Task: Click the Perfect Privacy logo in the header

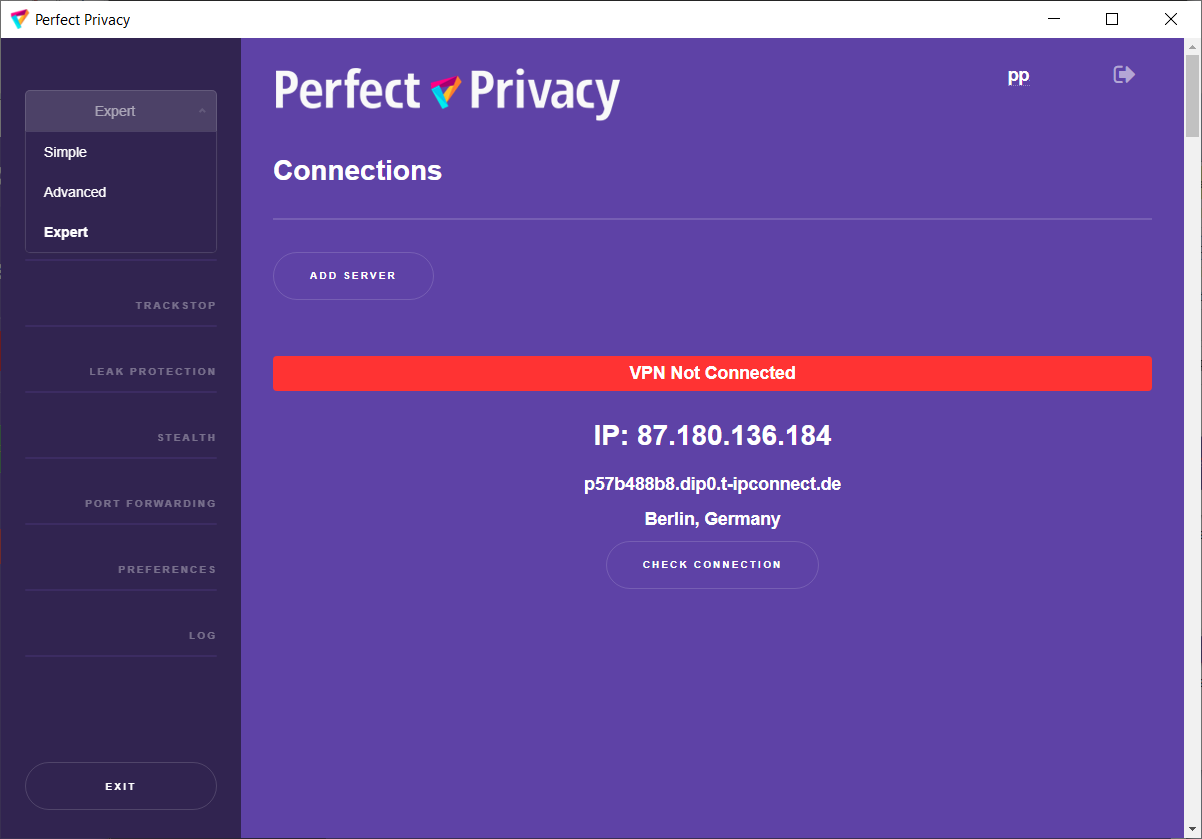Action: point(447,92)
